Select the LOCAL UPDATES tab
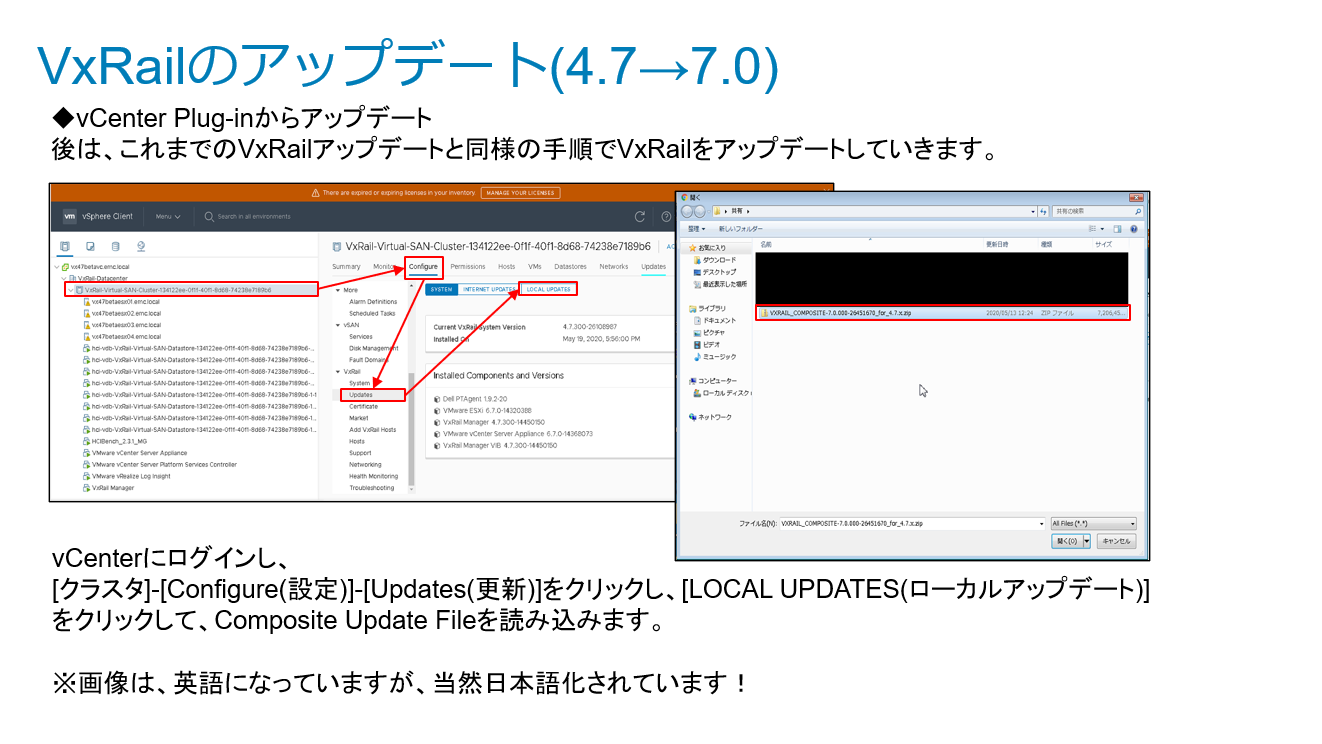 pos(549,289)
